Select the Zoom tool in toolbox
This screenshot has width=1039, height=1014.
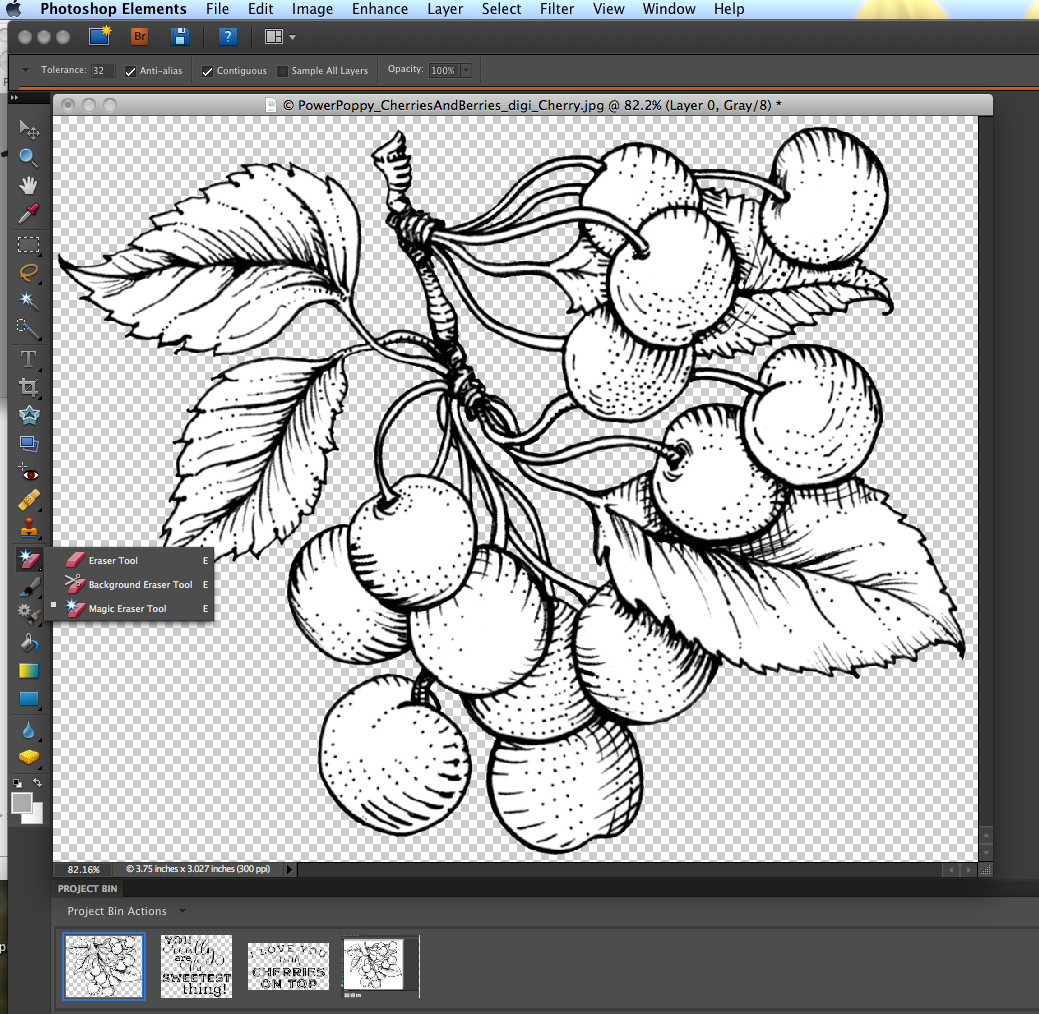pos(28,157)
